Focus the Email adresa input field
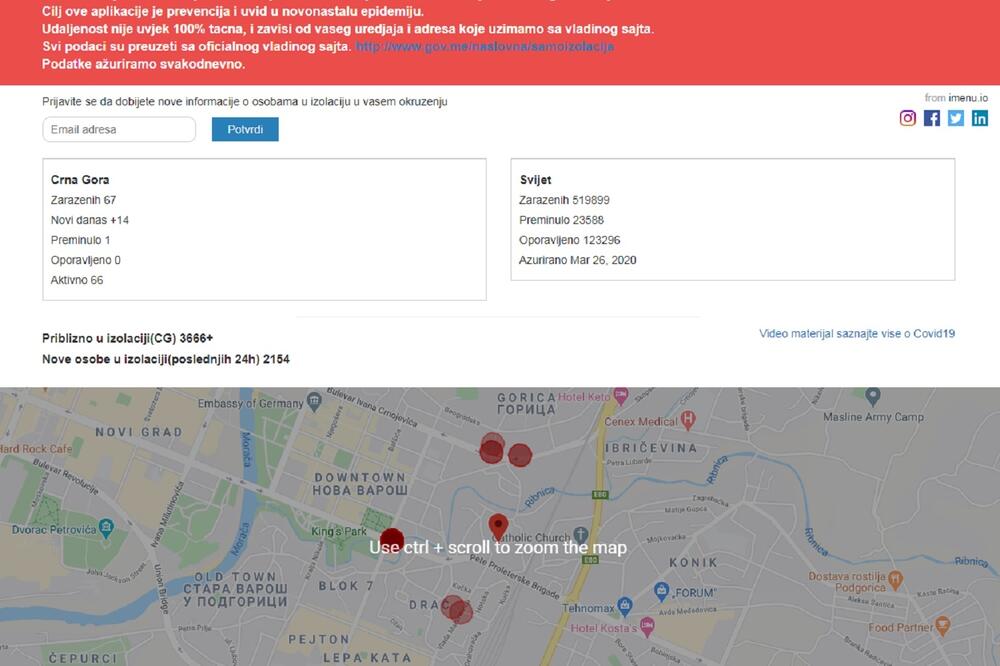Screen dimensions: 1000x666 (x=119, y=130)
